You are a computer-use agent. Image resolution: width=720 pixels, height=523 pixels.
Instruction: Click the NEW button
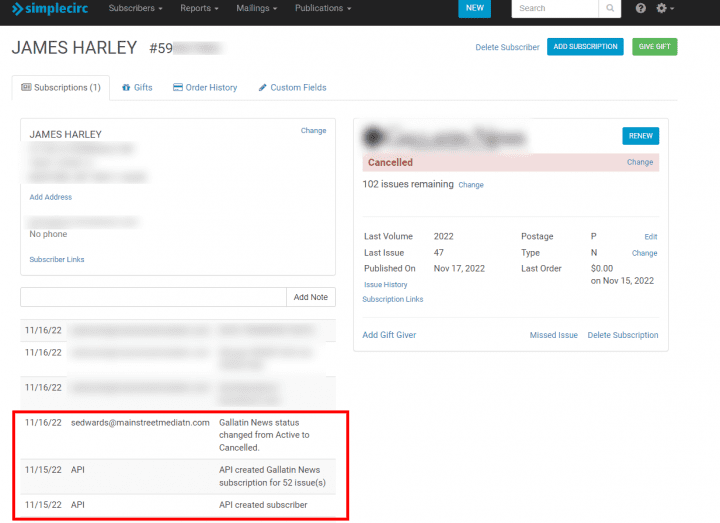(x=474, y=8)
